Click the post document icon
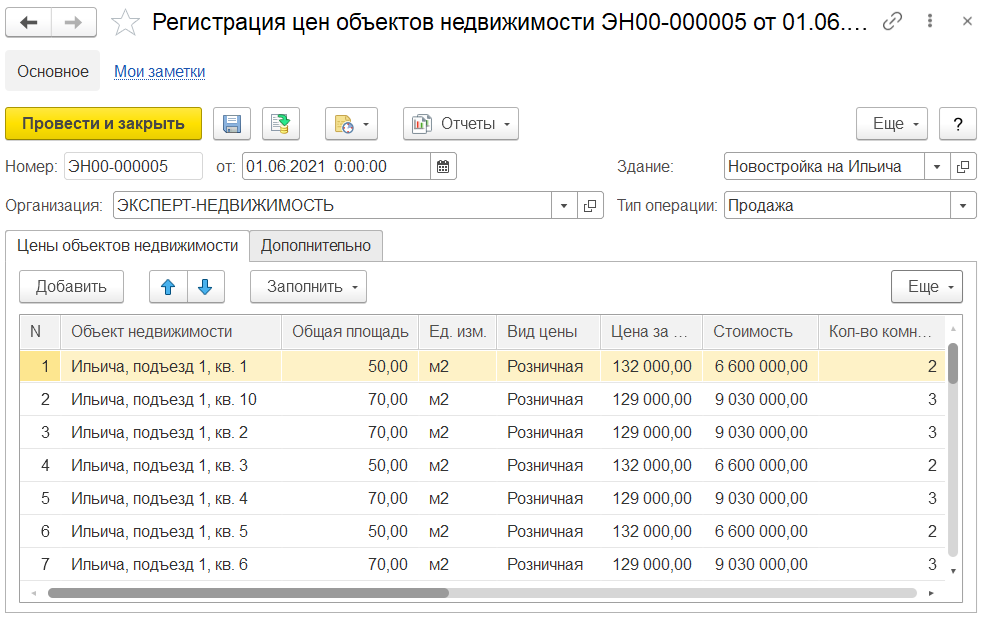982x619 pixels. coord(281,124)
